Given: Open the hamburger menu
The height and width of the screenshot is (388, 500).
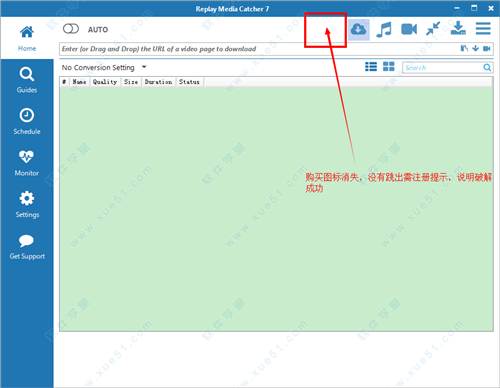Looking at the screenshot, I should 483,28.
